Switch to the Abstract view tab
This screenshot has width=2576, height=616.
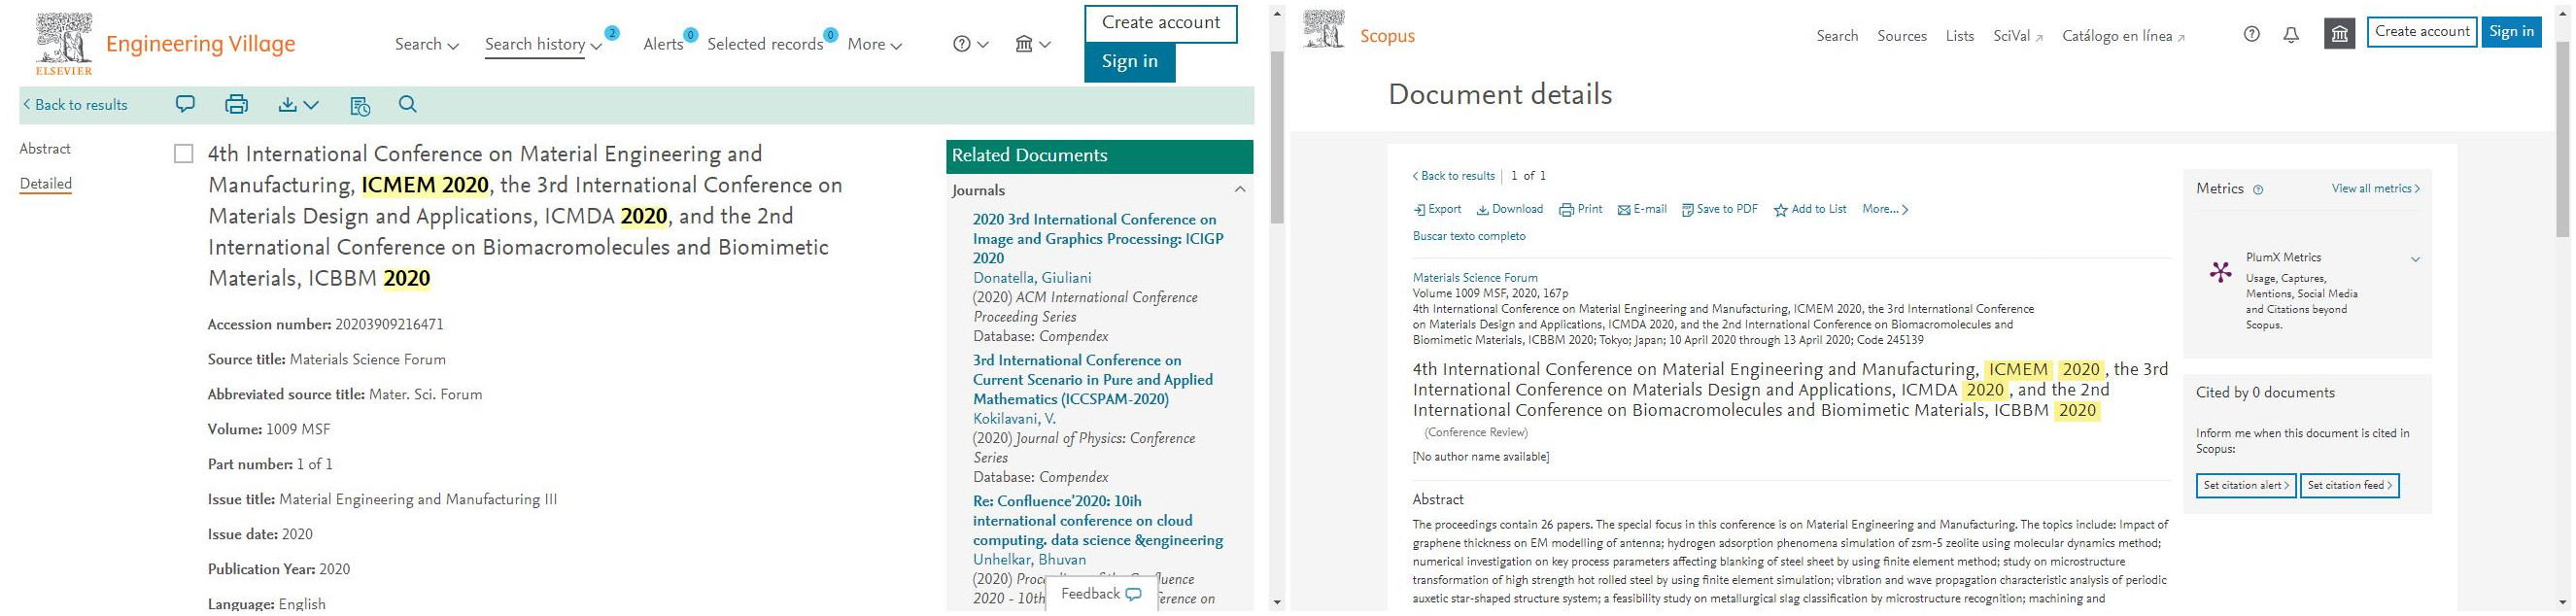[x=45, y=149]
